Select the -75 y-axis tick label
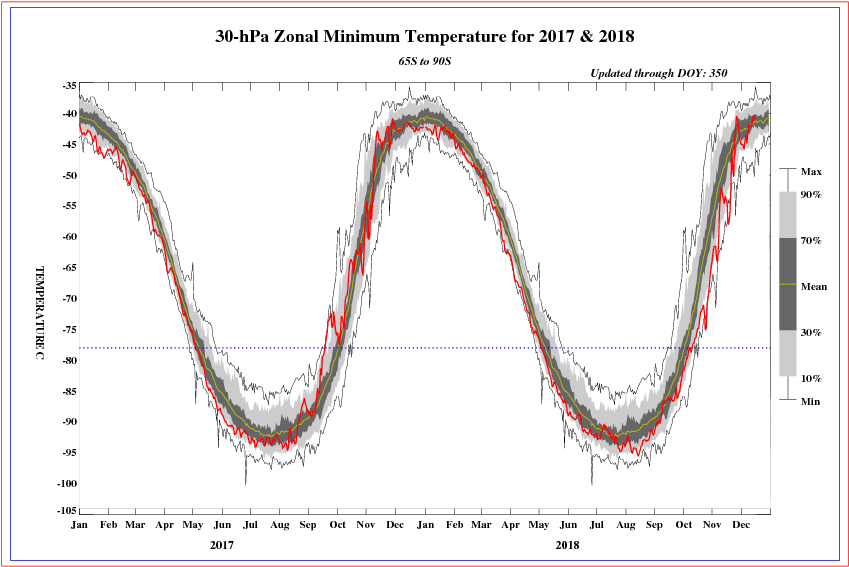 [x=70, y=329]
